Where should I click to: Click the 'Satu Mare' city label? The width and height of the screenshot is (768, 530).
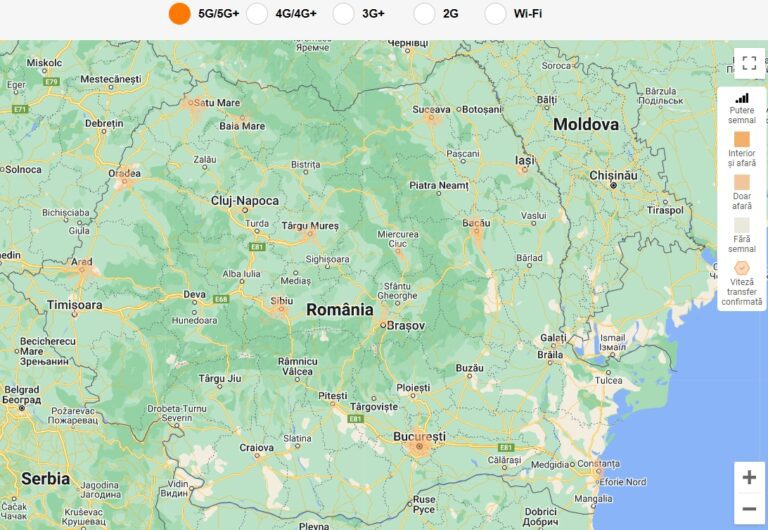coord(216,103)
